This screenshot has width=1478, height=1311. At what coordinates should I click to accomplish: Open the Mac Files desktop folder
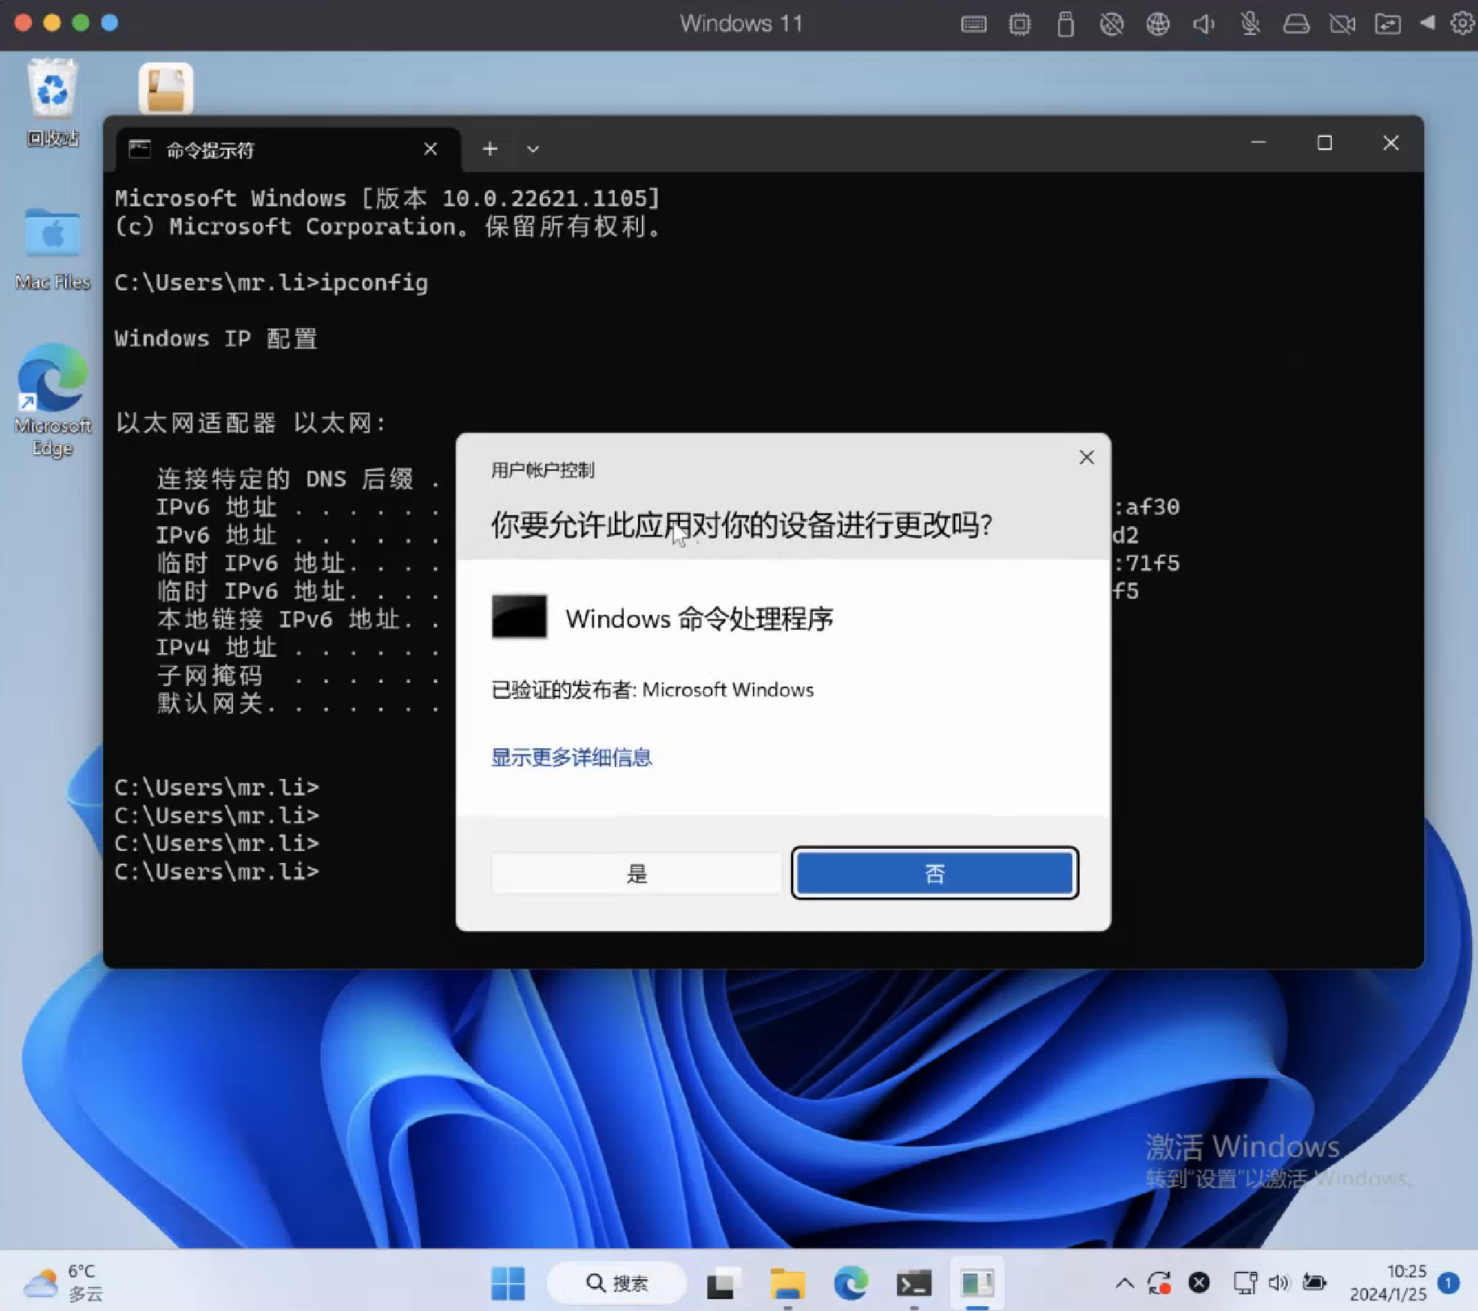coord(52,248)
